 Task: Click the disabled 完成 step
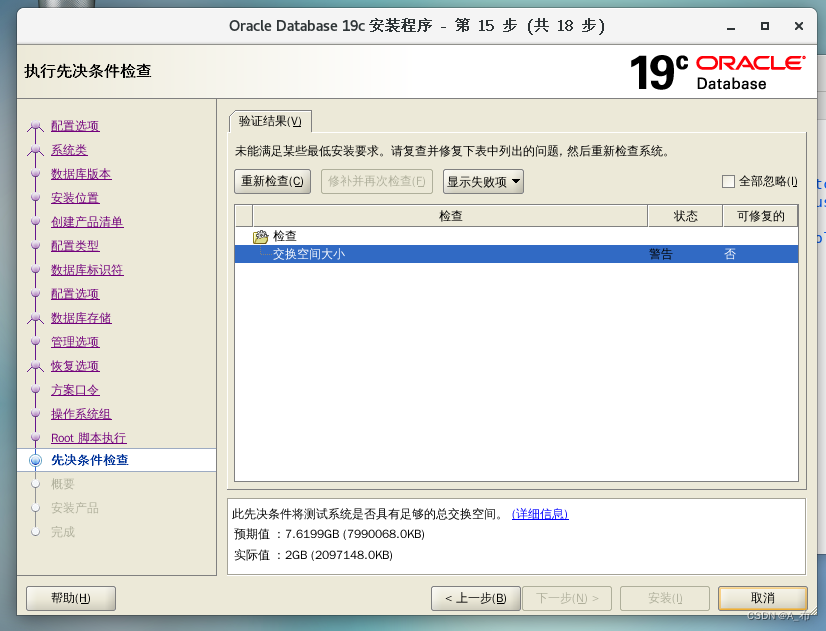click(x=63, y=532)
